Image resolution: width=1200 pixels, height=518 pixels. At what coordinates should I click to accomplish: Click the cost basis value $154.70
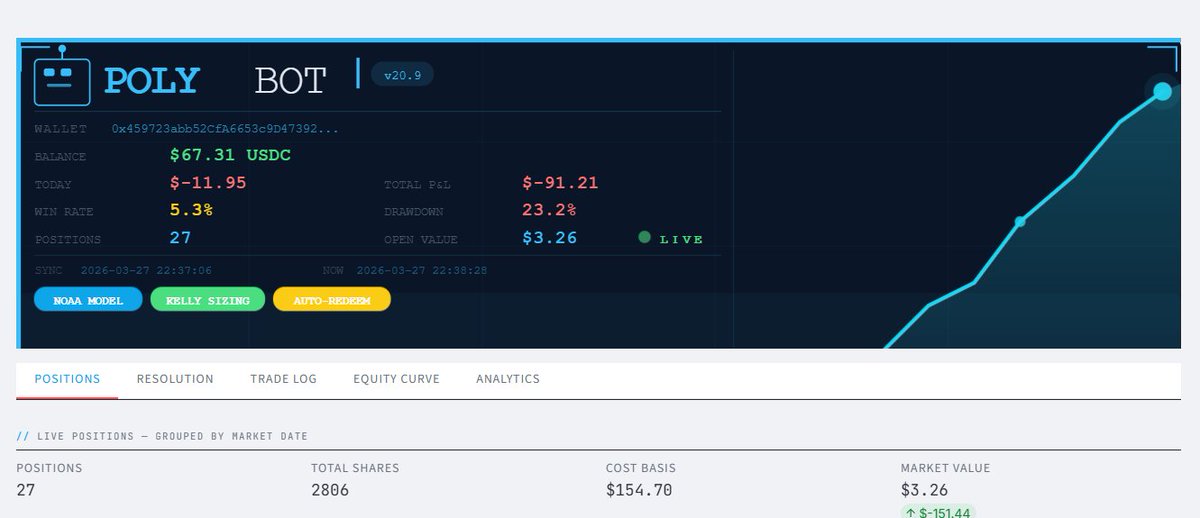tap(639, 490)
